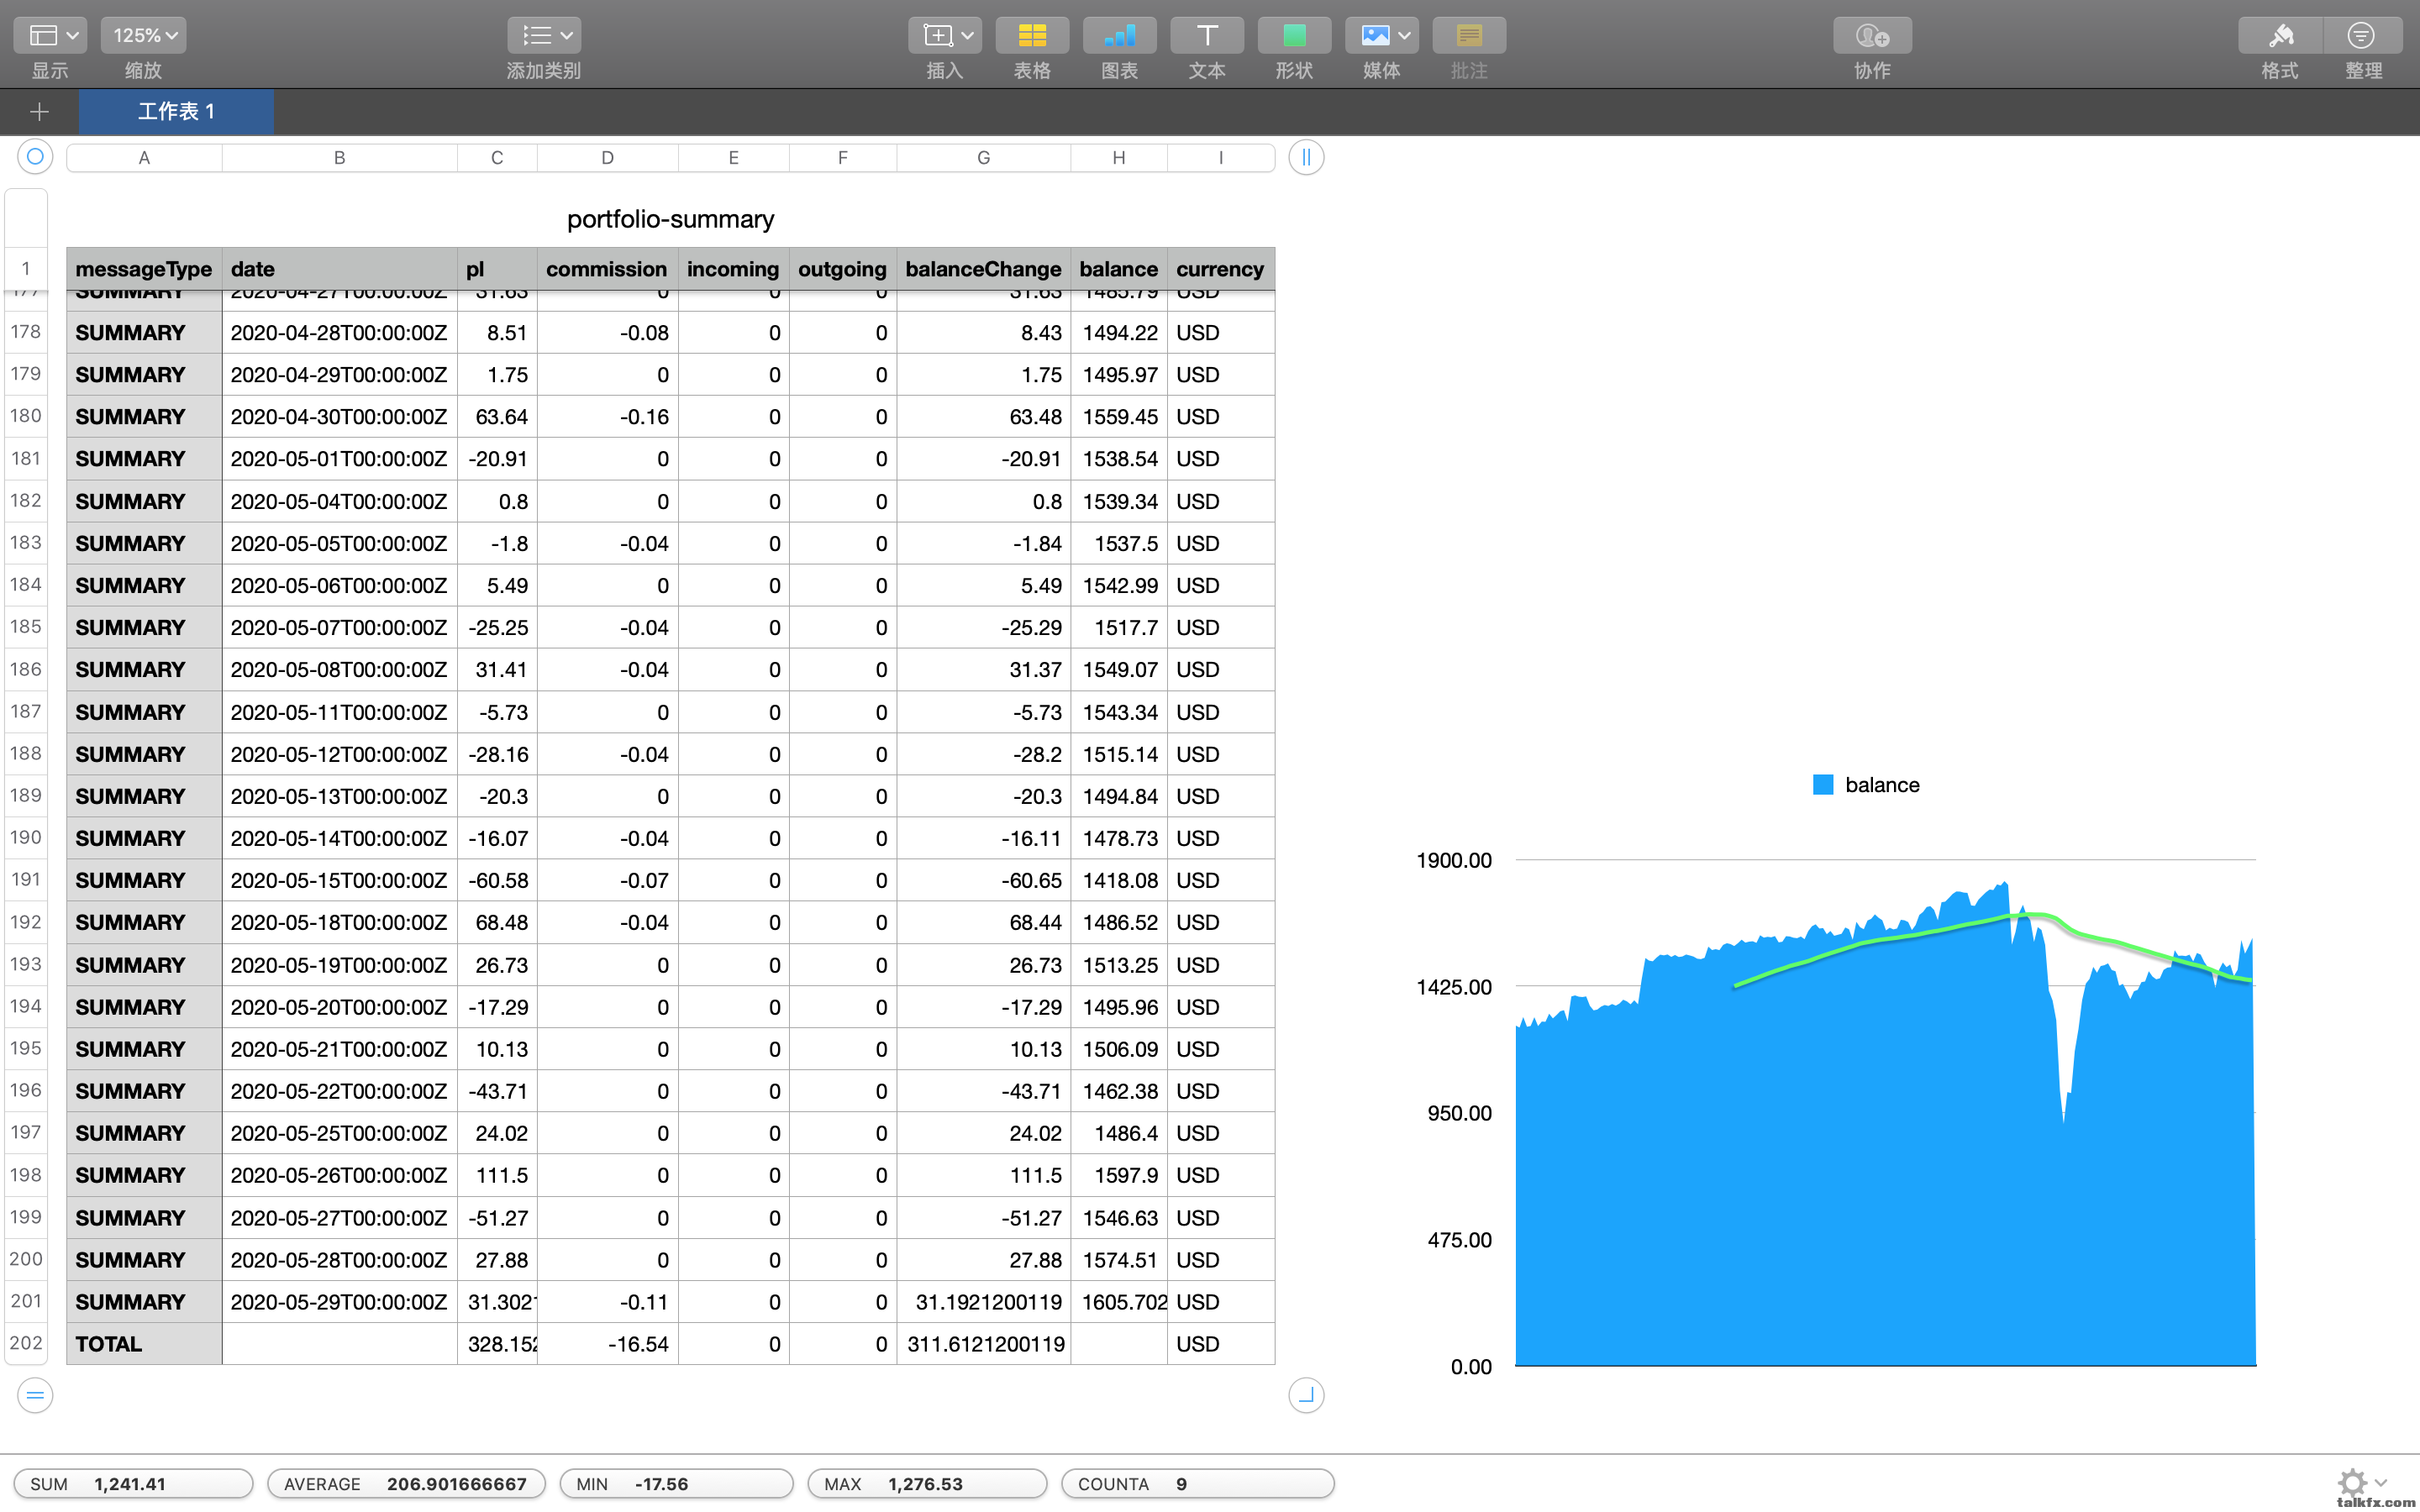The width and height of the screenshot is (2420, 1512).
Task: Open the Media (媒体) dropdown
Action: 1381,36
